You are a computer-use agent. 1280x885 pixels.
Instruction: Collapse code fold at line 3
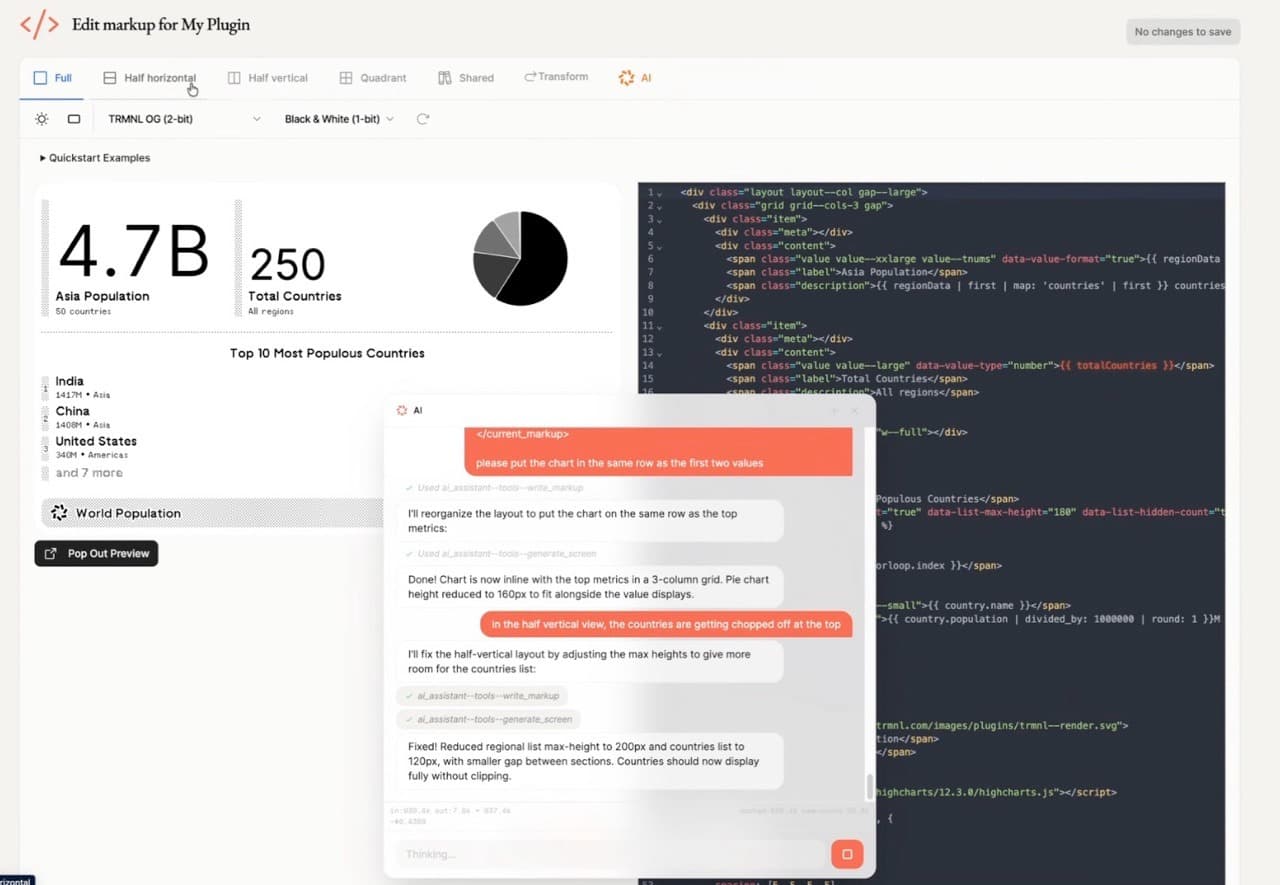pos(661,219)
